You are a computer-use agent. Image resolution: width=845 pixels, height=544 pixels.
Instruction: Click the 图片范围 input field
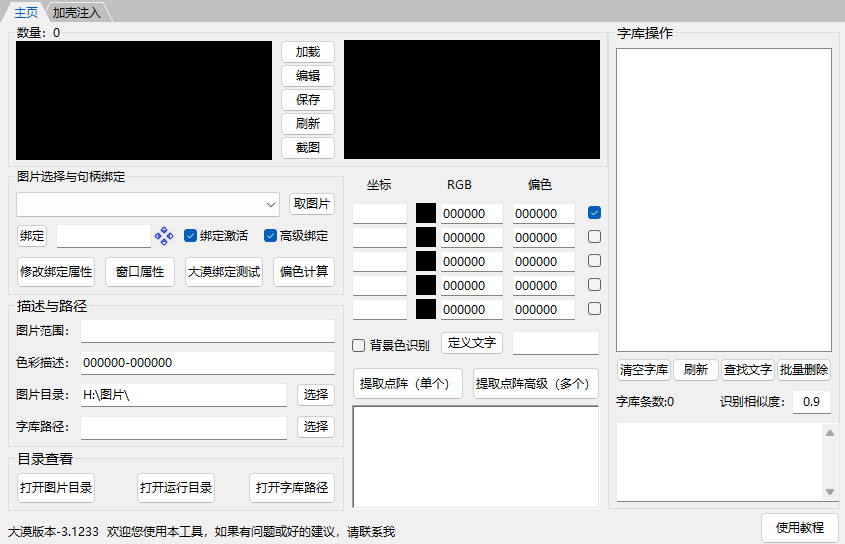(x=207, y=330)
